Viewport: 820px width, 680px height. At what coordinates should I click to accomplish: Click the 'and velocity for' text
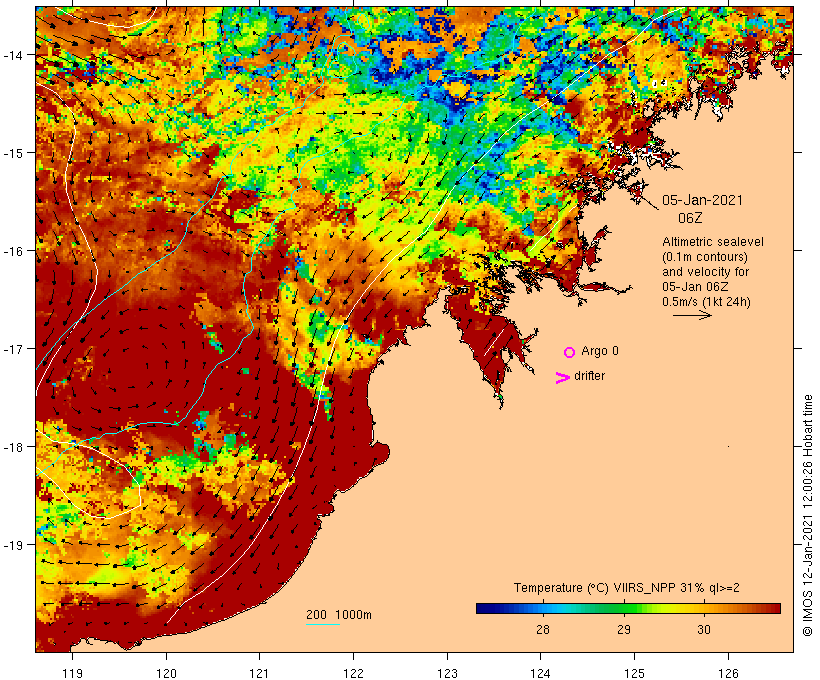(x=705, y=272)
